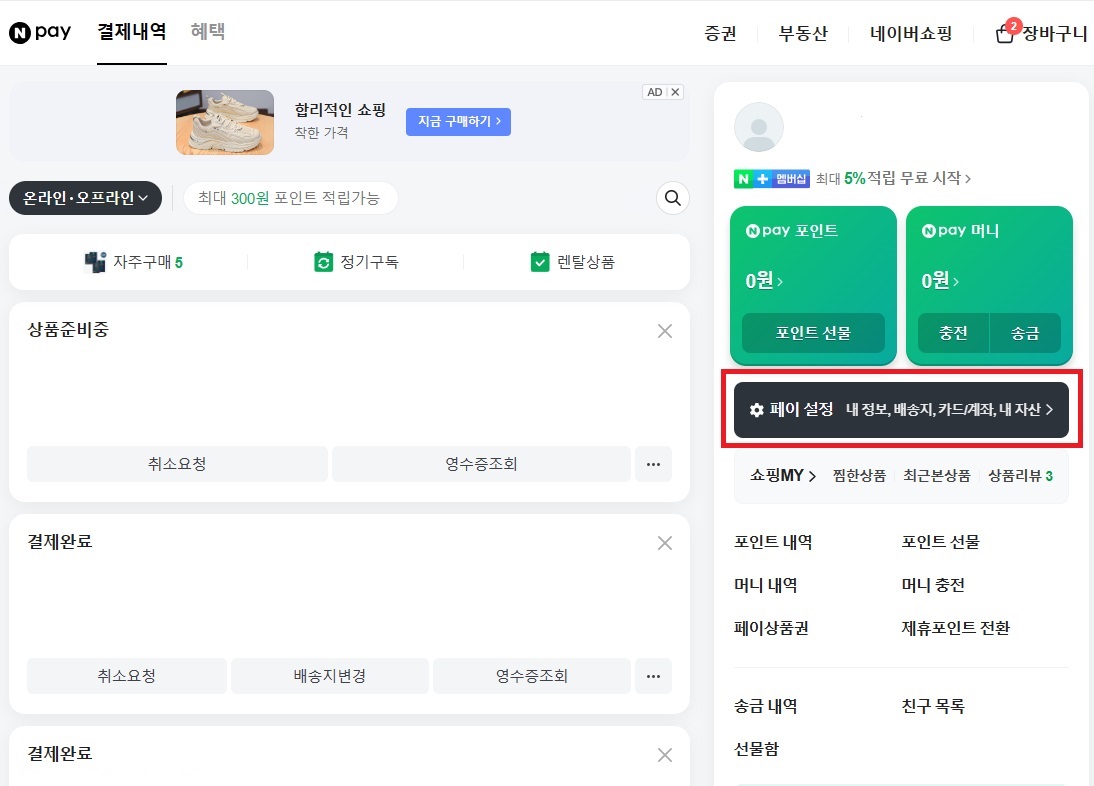Click the 300원 포인트 적립가능 pill
Viewport: 1094px width, 786px height.
coord(290,198)
